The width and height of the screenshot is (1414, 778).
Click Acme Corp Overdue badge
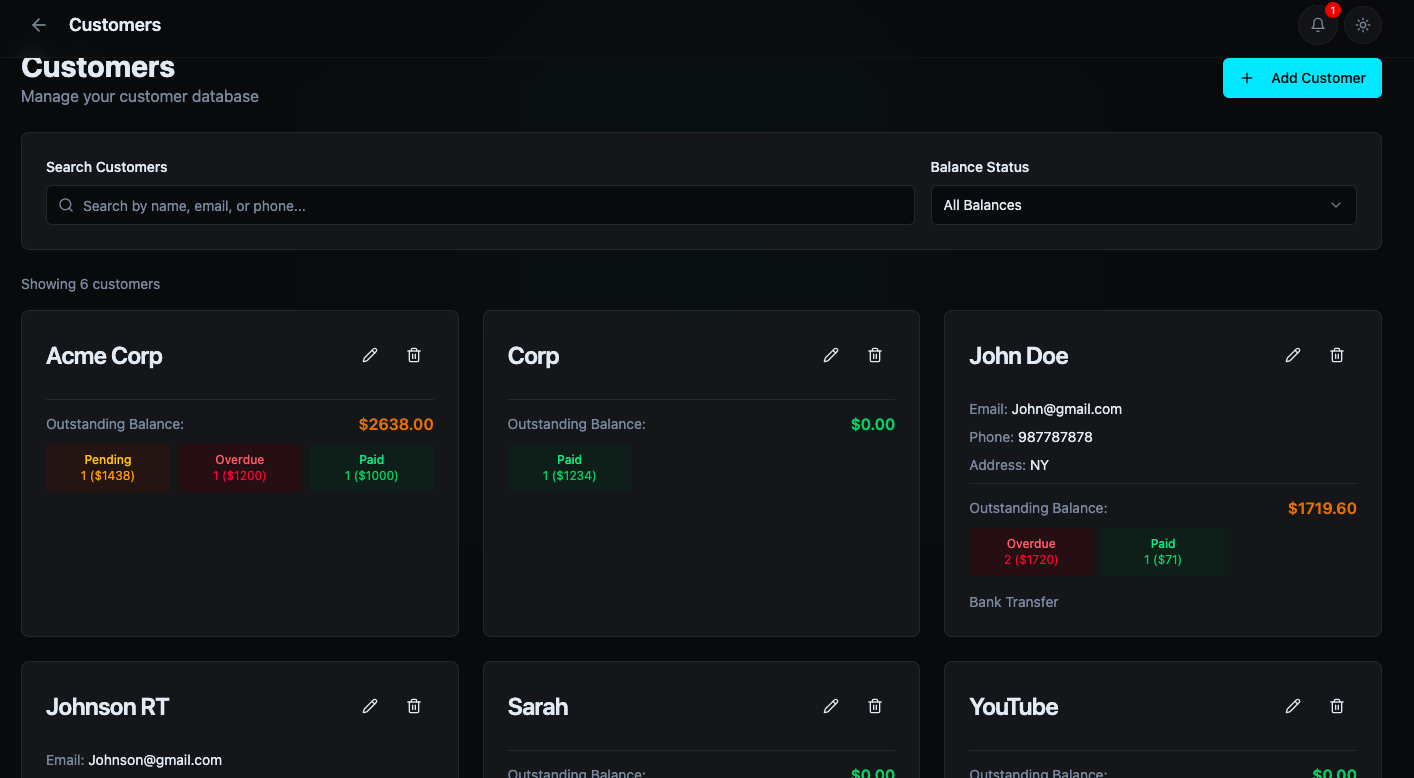point(240,468)
